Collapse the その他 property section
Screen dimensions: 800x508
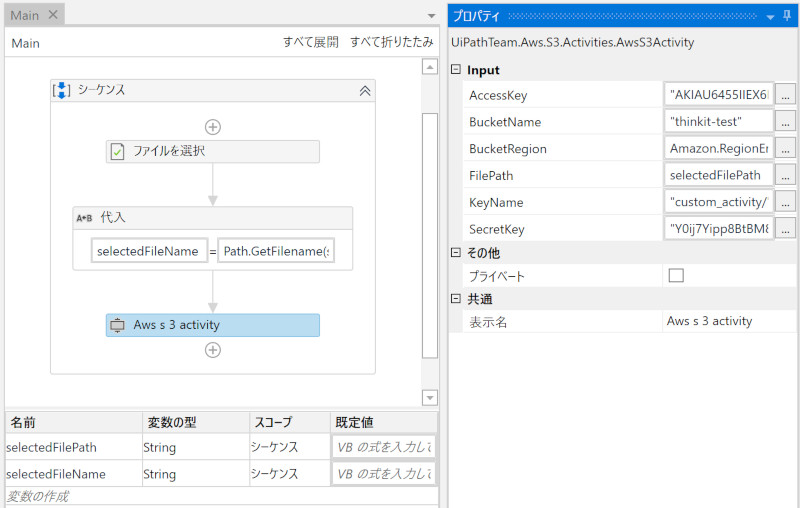click(x=457, y=253)
